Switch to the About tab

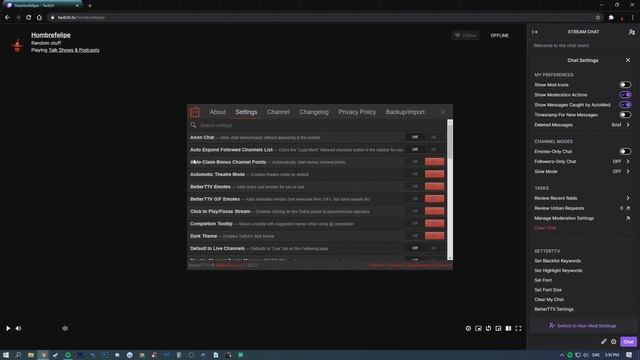coord(218,112)
